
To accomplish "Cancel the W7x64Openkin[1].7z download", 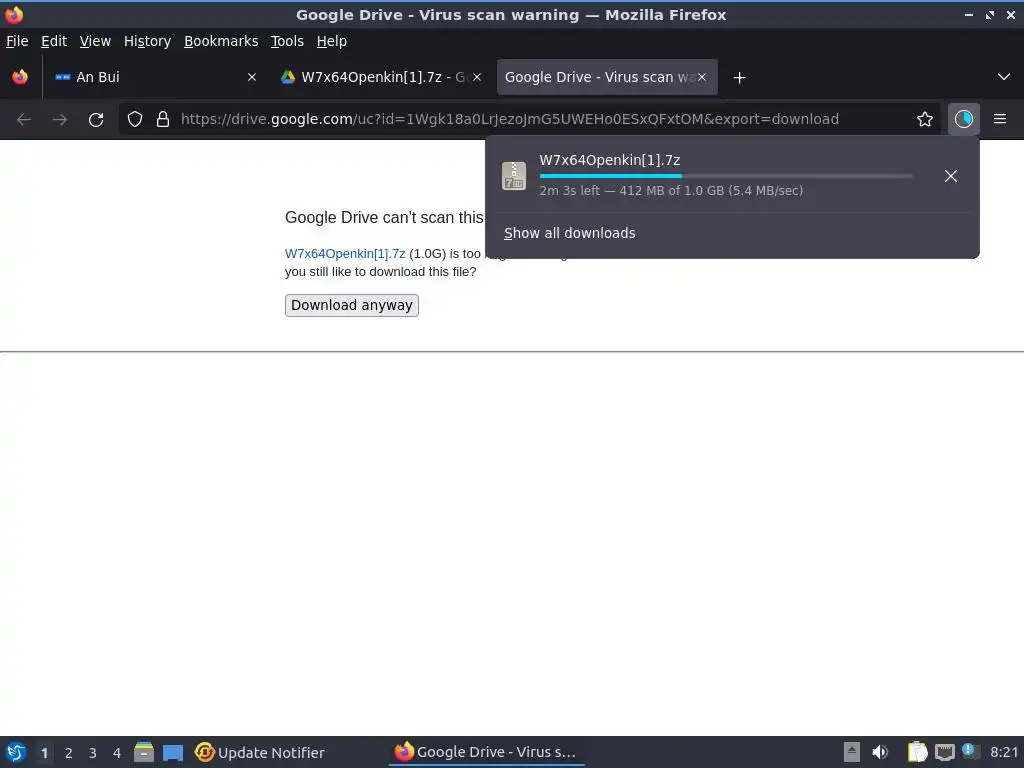I will tap(950, 176).
